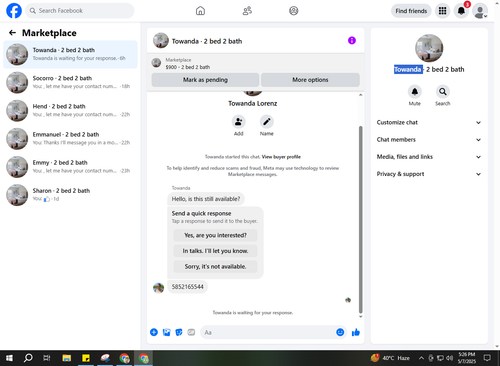The width and height of the screenshot is (500, 366).
Task: Choose a GIF in composer
Action: pyautogui.click(x=191, y=332)
